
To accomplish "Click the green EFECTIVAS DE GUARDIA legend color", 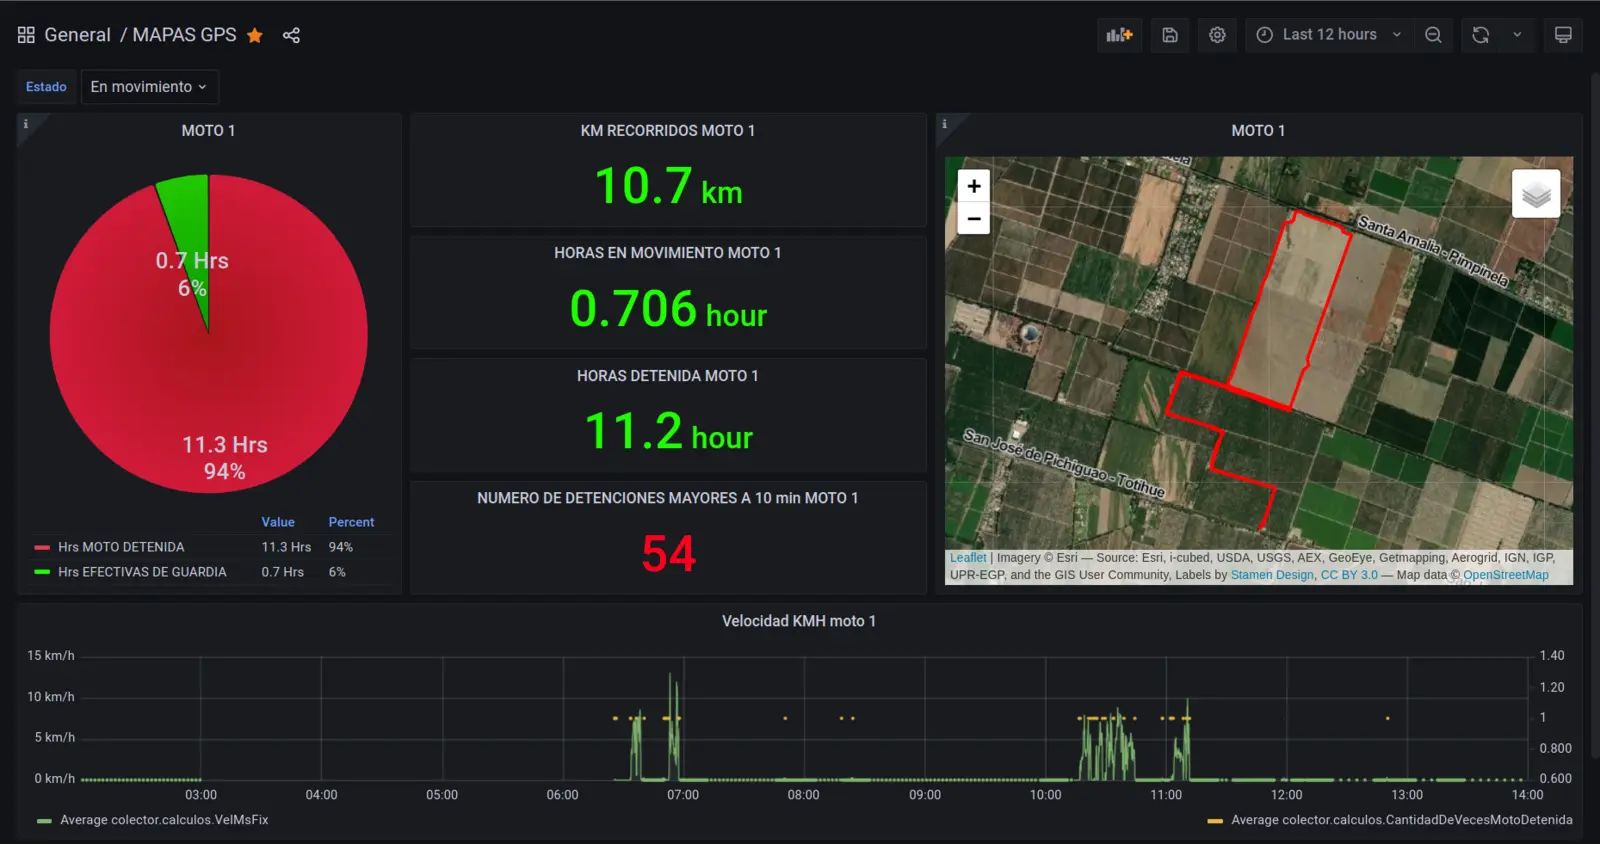I will click(42, 572).
